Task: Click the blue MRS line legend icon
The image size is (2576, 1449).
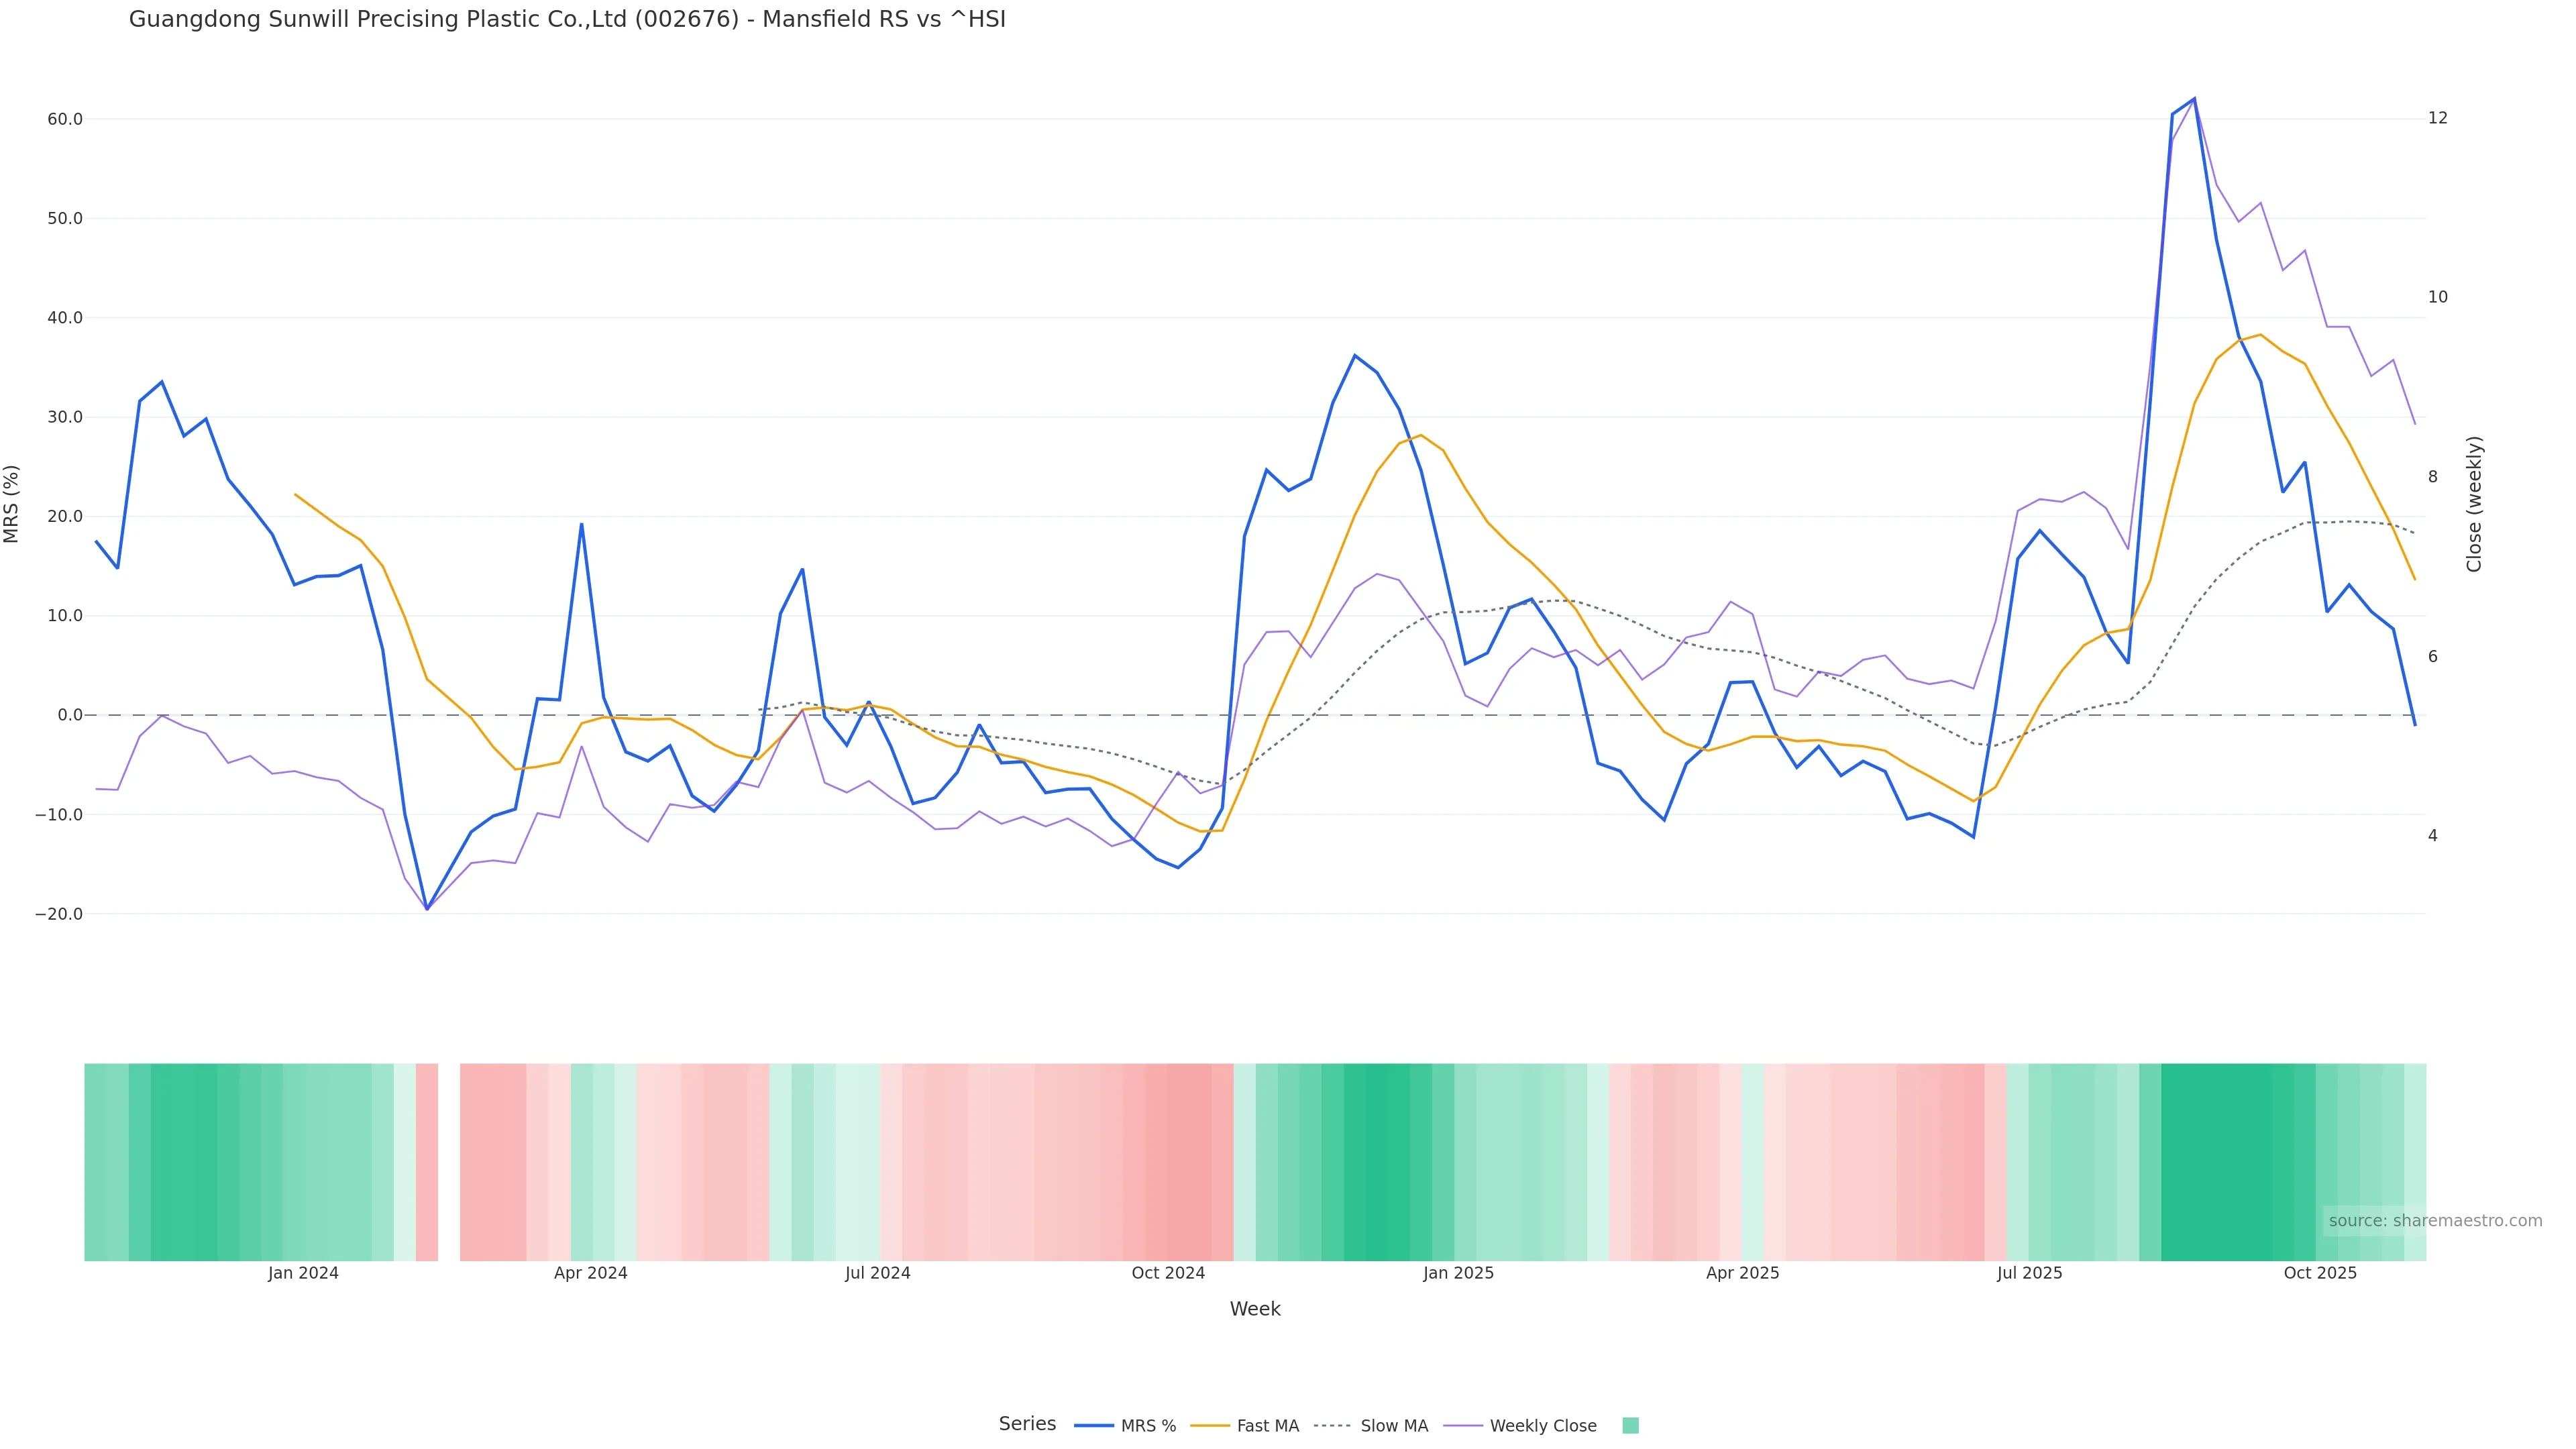Action: coord(1094,1426)
